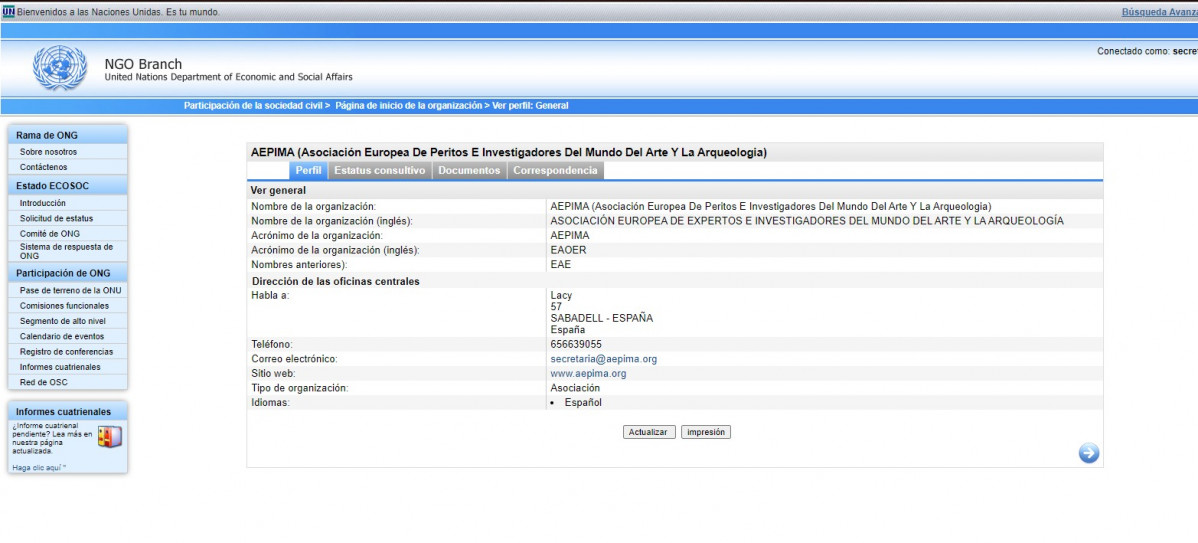Click Dirección de las oficinas centrales heading
This screenshot has height=543, width=1198.
(335, 281)
